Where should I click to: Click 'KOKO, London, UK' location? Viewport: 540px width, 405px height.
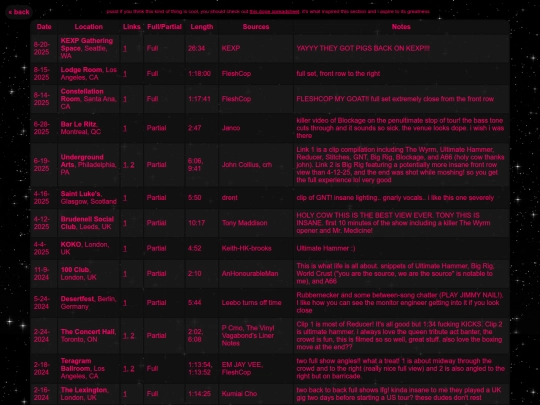[x=85, y=248]
